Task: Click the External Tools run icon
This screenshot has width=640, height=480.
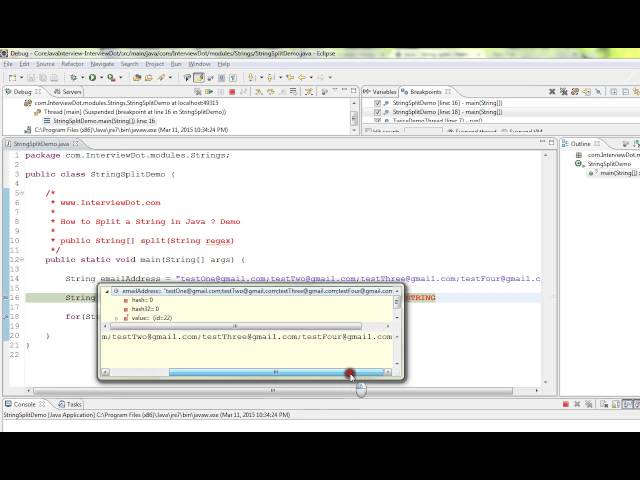Action: click(112, 77)
